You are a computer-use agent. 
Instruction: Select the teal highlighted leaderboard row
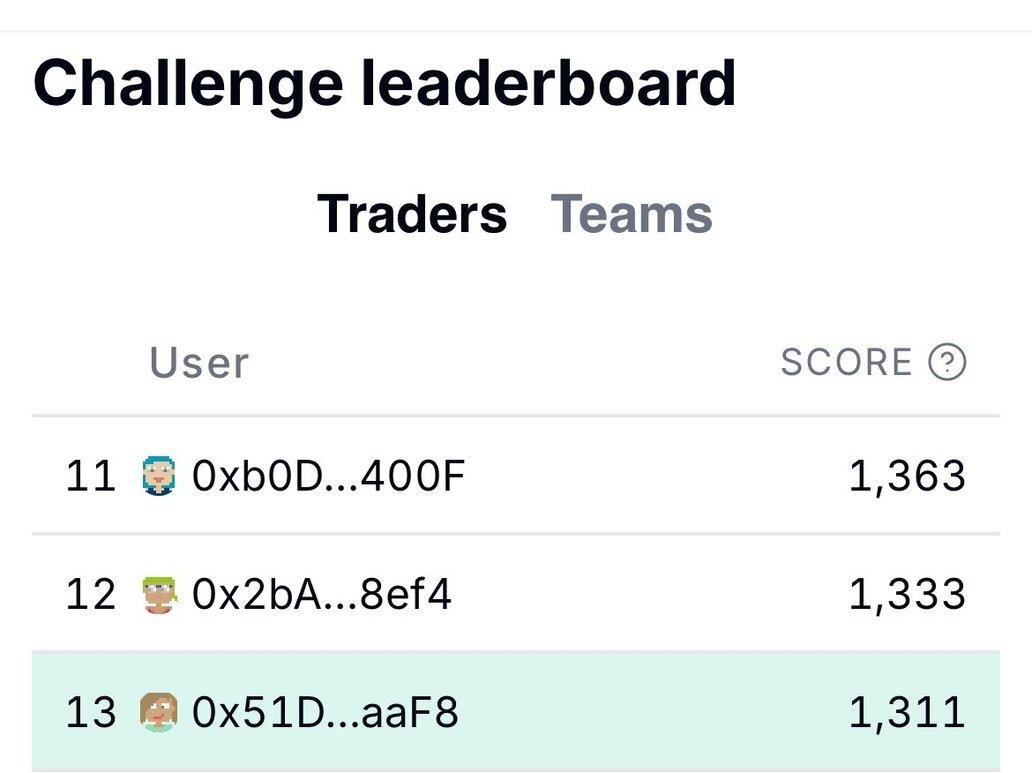point(600,713)
